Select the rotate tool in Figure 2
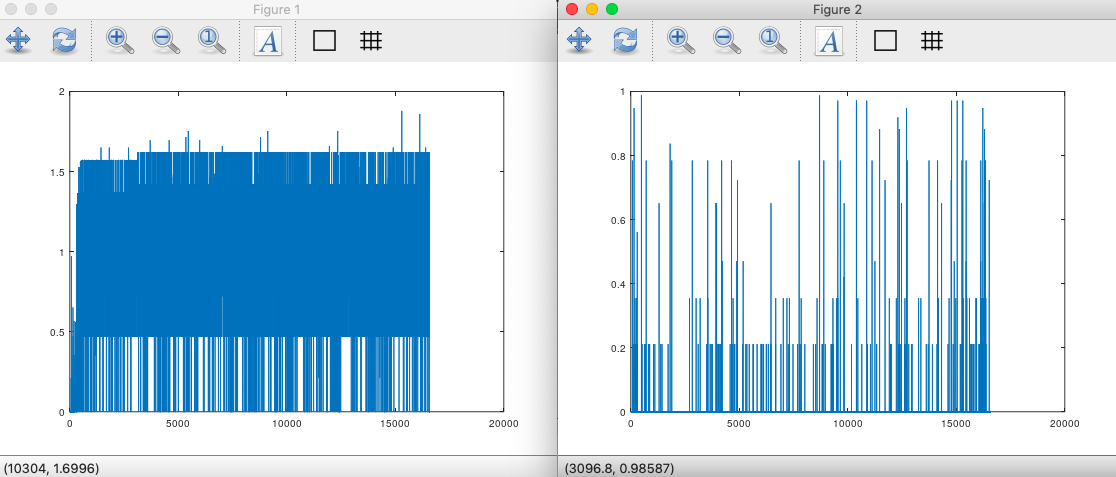 pyautogui.click(x=625, y=40)
